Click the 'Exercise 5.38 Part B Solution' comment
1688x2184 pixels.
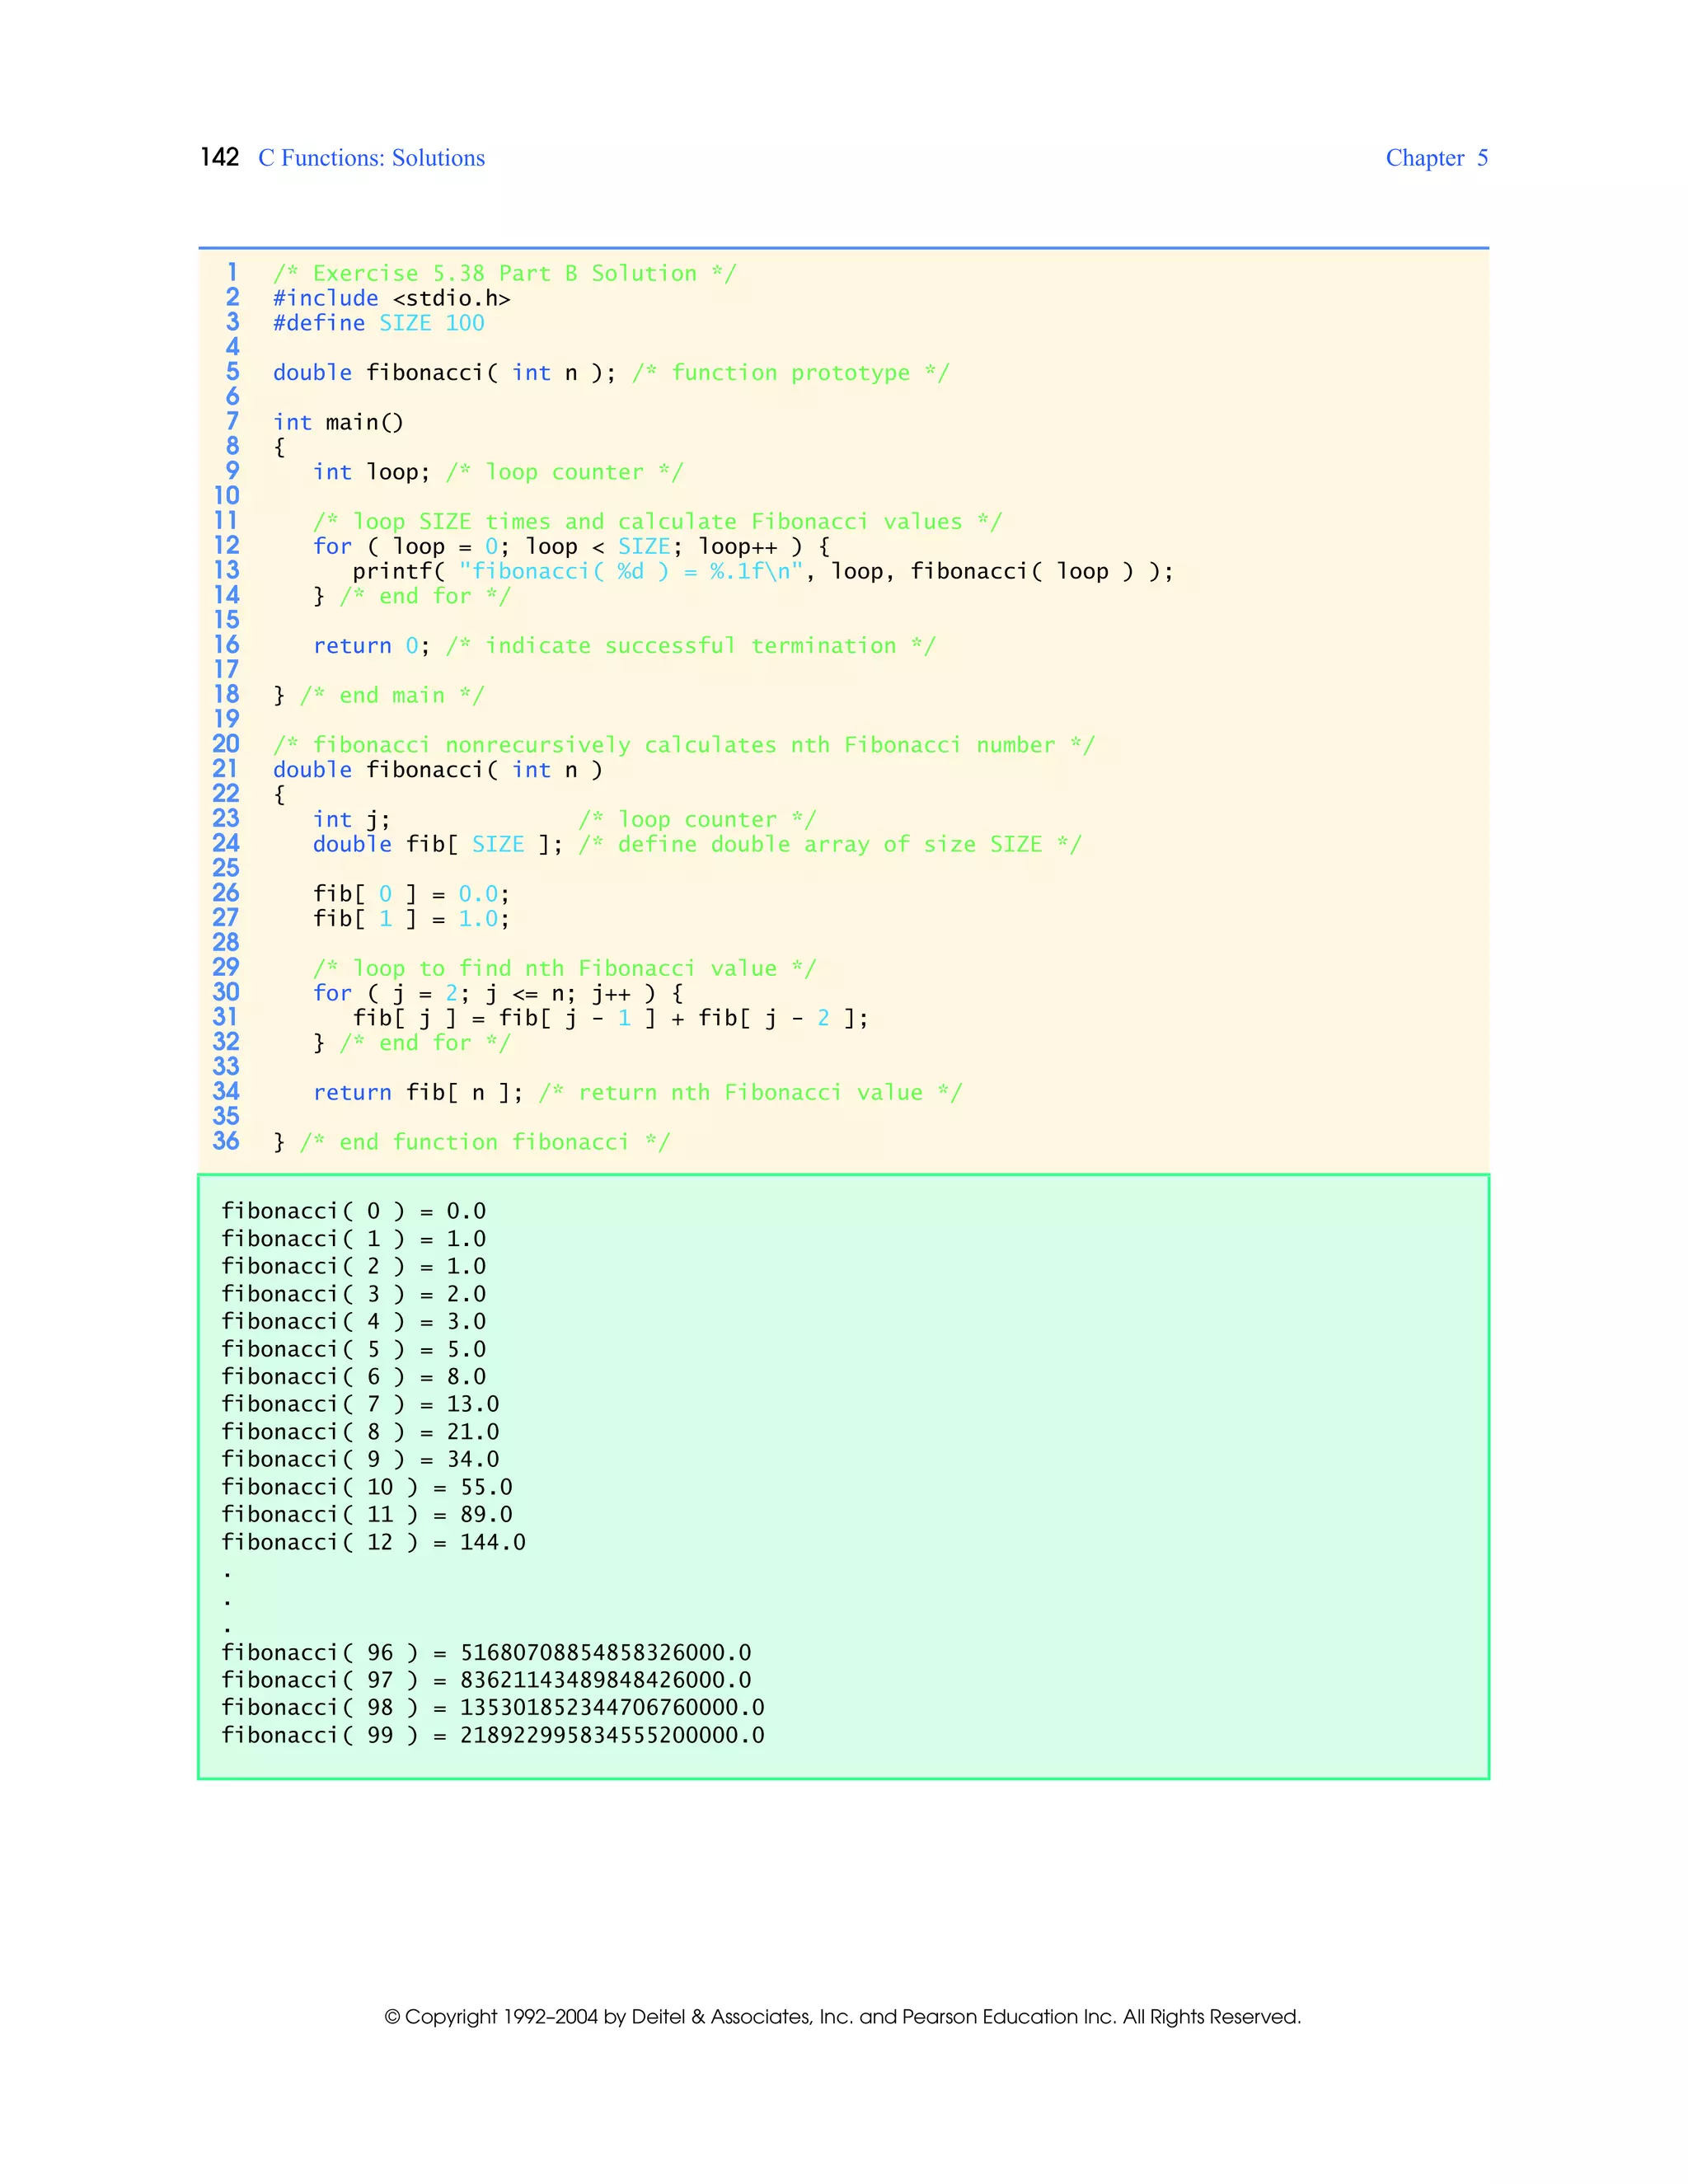click(x=505, y=273)
